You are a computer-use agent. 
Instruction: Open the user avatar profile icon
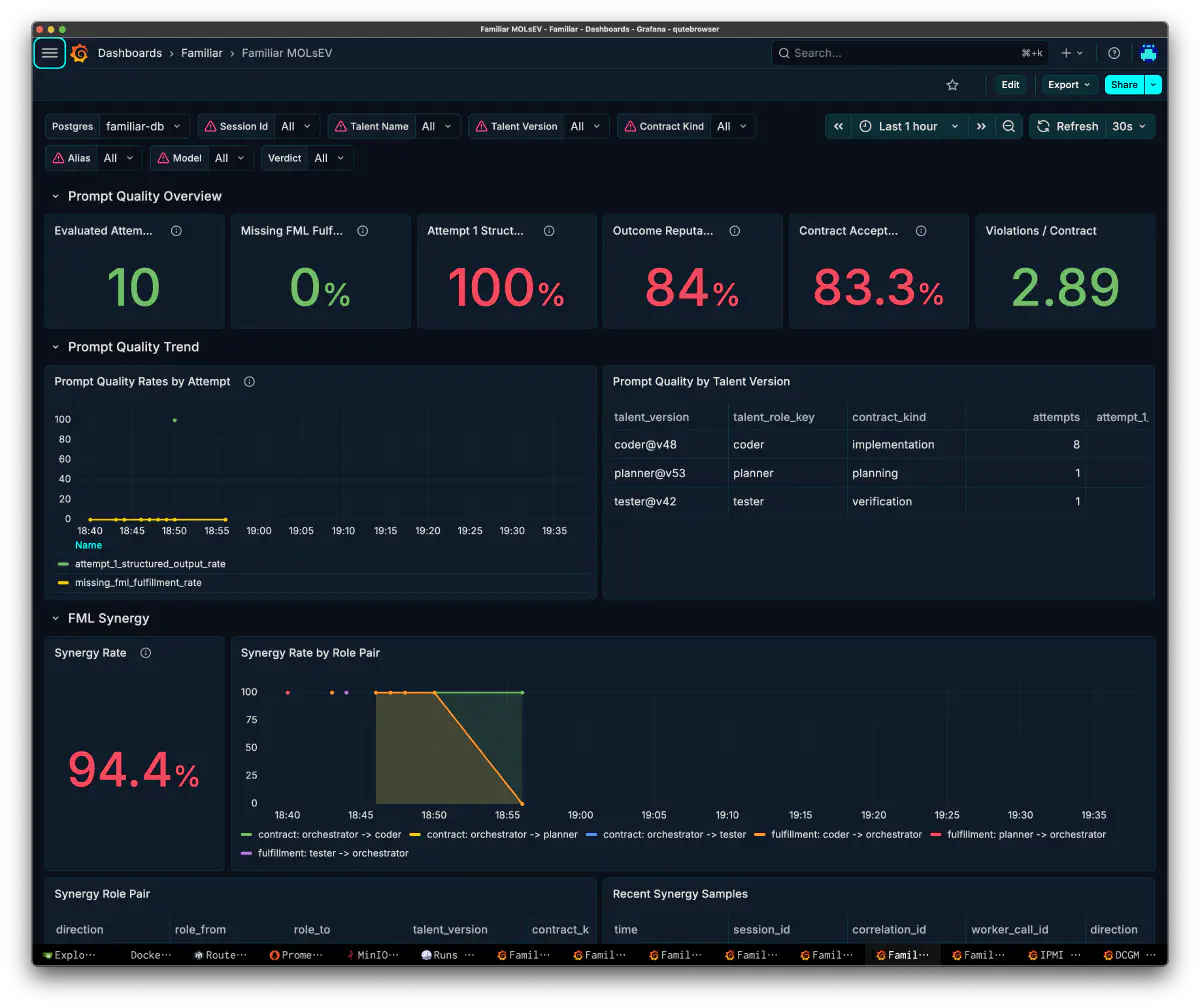pos(1148,53)
